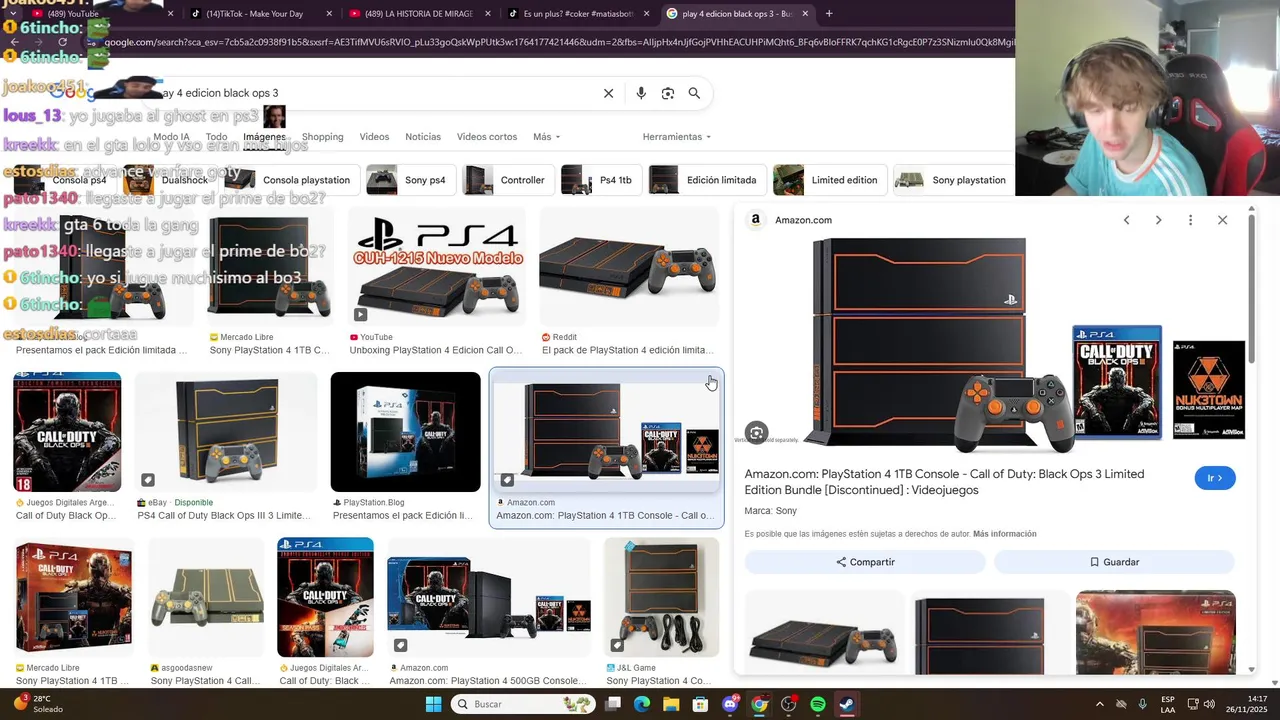Close the Amazon image preview panel

(x=1222, y=220)
